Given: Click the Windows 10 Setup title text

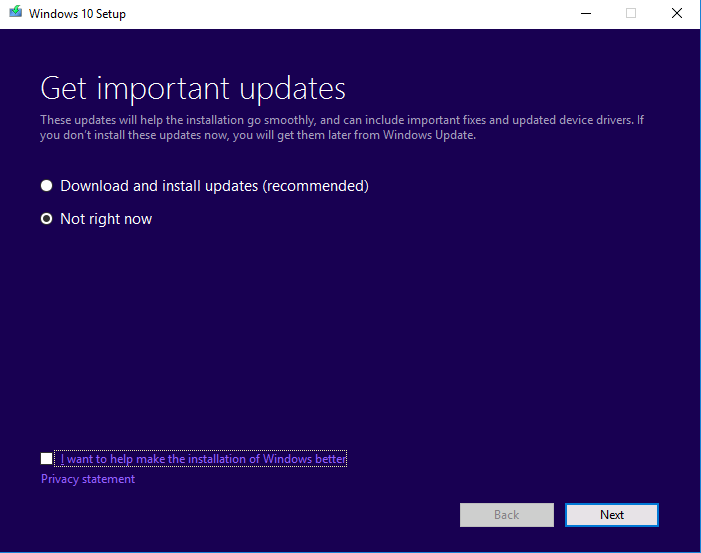Looking at the screenshot, I should 77,14.
